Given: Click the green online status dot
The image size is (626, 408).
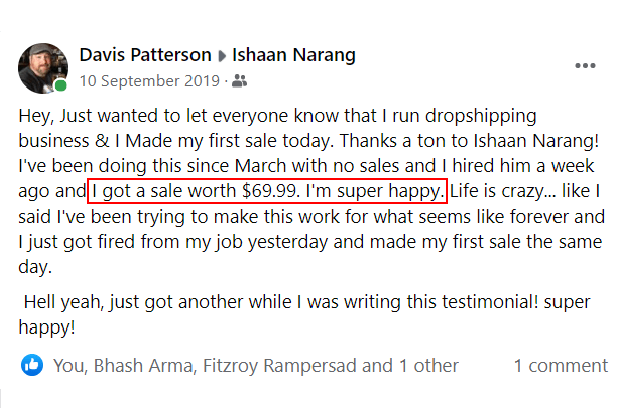Looking at the screenshot, I should coord(60,85).
